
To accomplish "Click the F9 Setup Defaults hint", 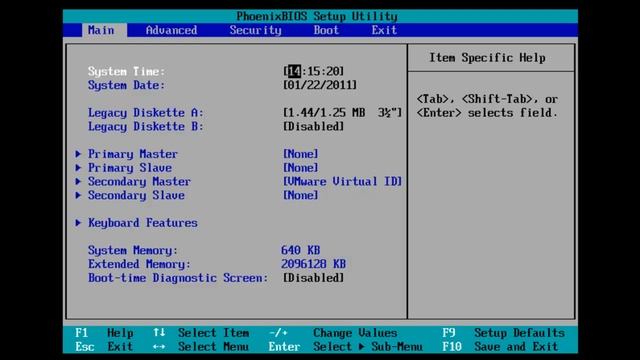I will pyautogui.click(x=503, y=333).
